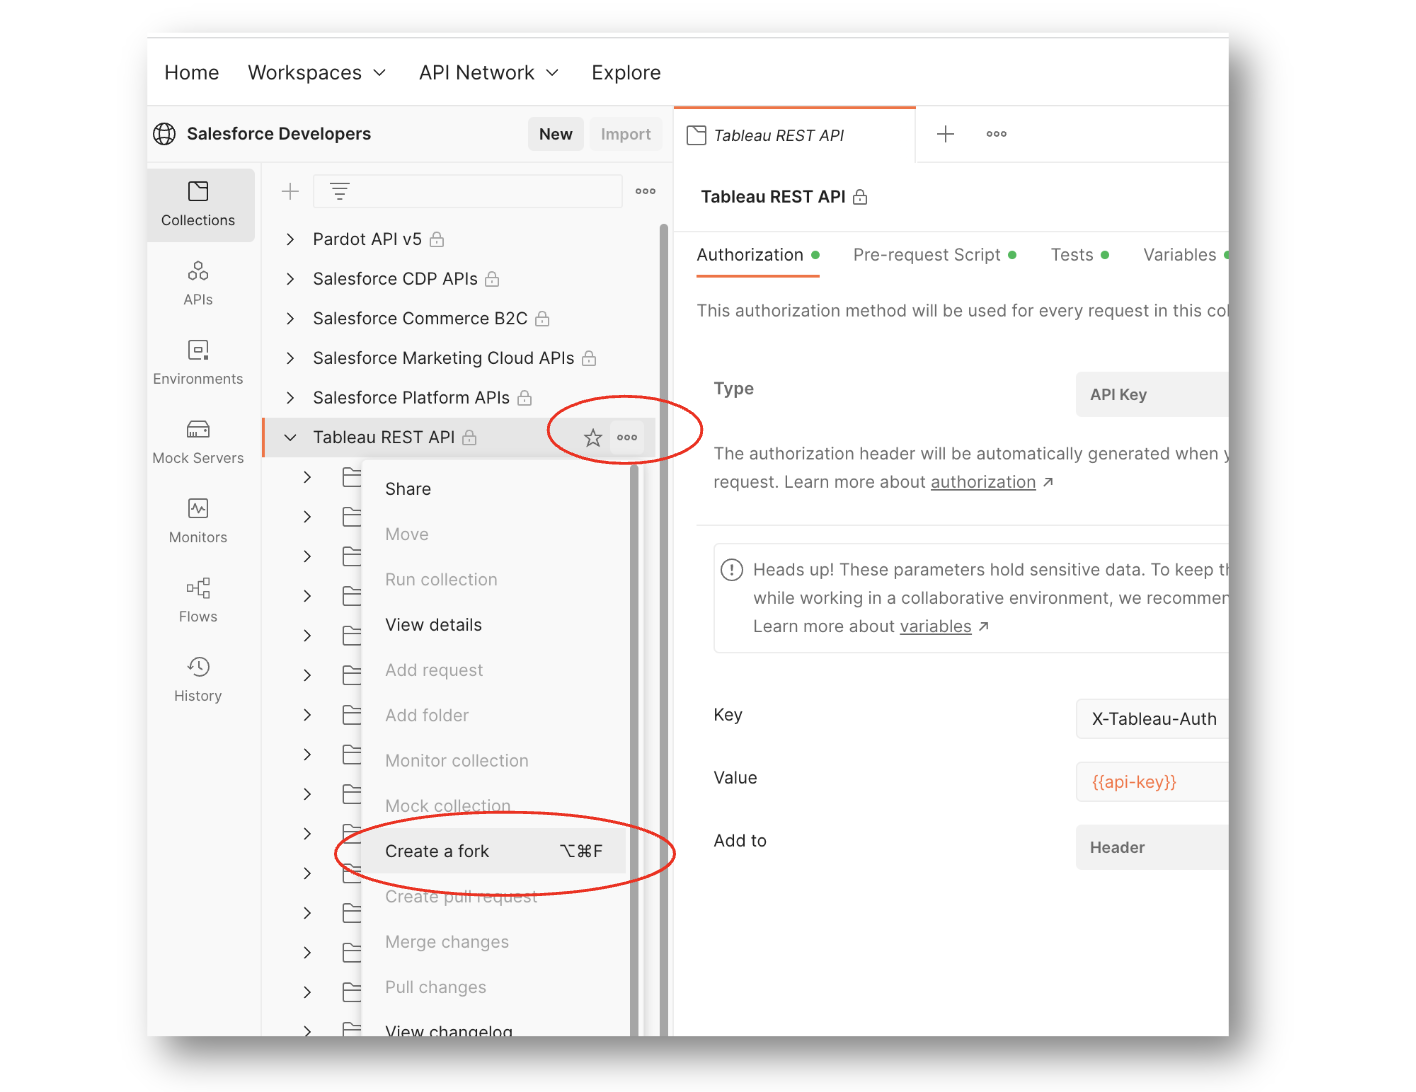
Task: Click the Value field containing {{api-key}}
Action: click(x=1152, y=782)
